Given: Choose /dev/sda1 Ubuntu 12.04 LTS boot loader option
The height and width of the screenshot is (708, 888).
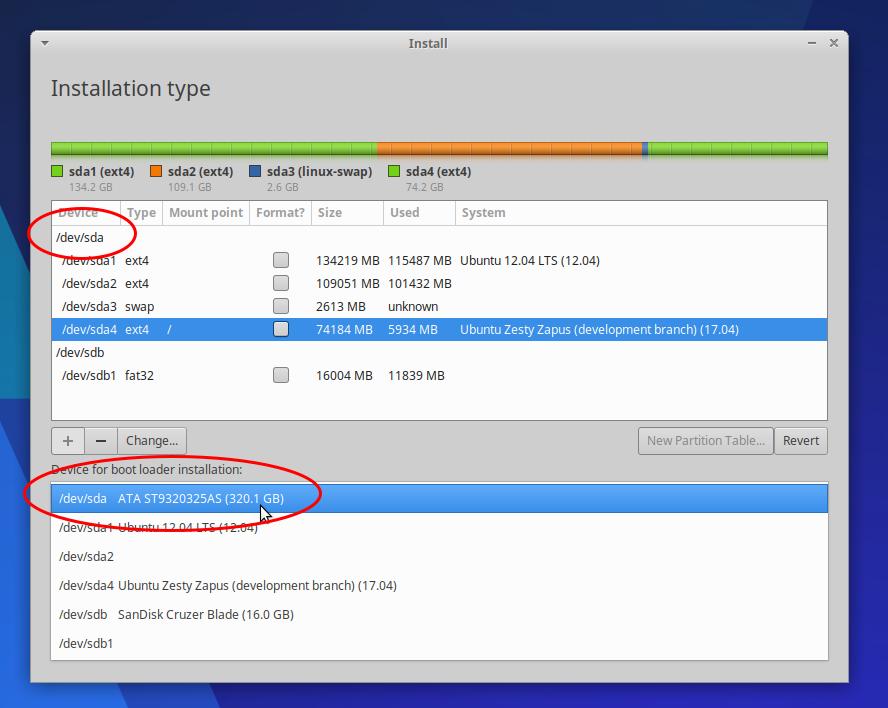Looking at the screenshot, I should [x=439, y=527].
